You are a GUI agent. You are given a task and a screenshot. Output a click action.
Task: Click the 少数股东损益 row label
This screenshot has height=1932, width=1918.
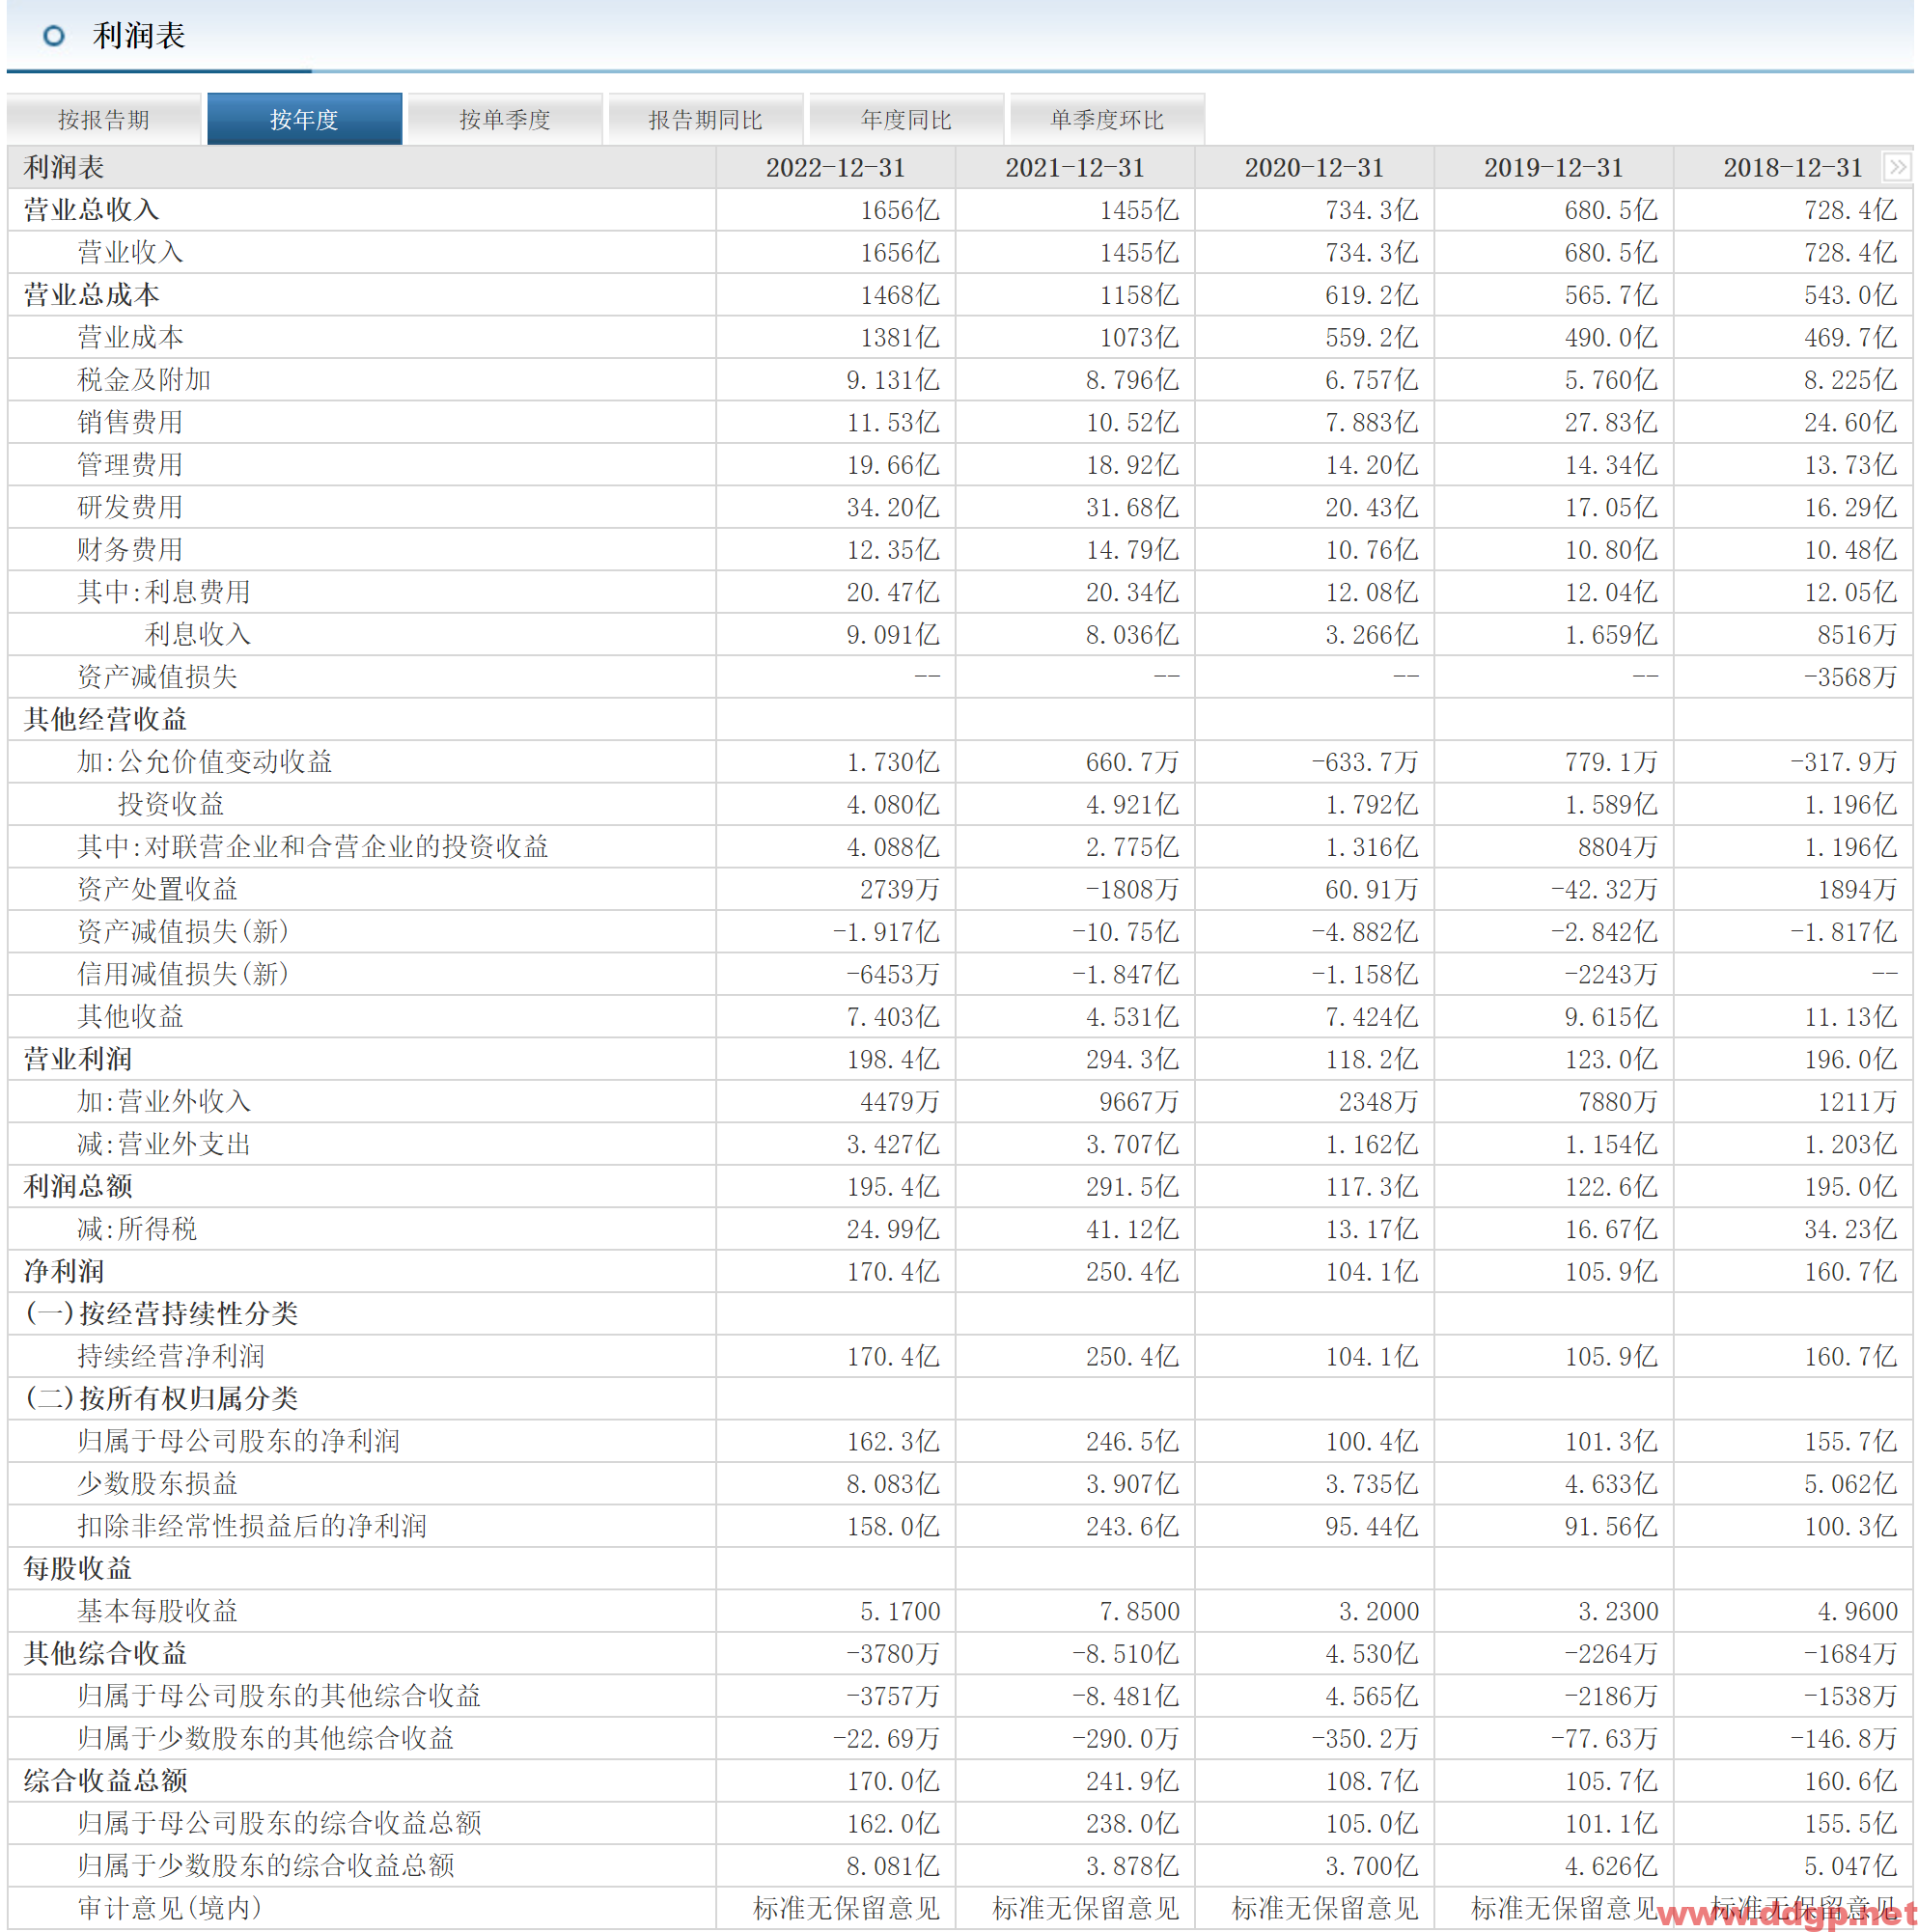click(157, 1484)
